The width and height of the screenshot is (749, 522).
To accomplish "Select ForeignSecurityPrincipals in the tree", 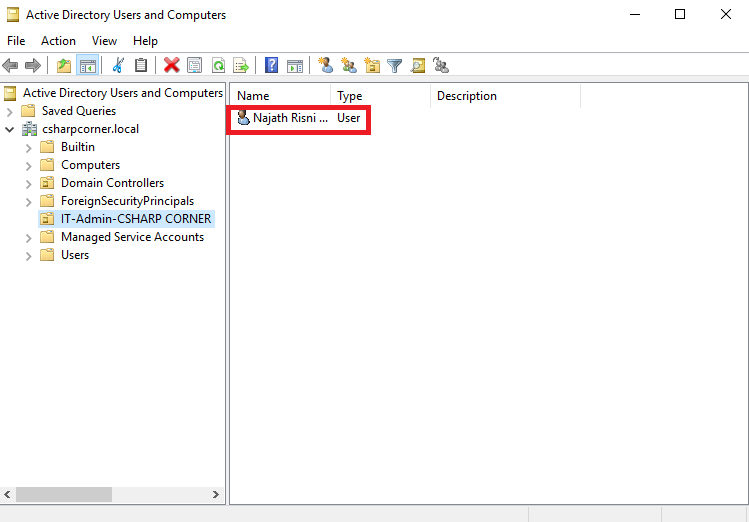I will 128,201.
